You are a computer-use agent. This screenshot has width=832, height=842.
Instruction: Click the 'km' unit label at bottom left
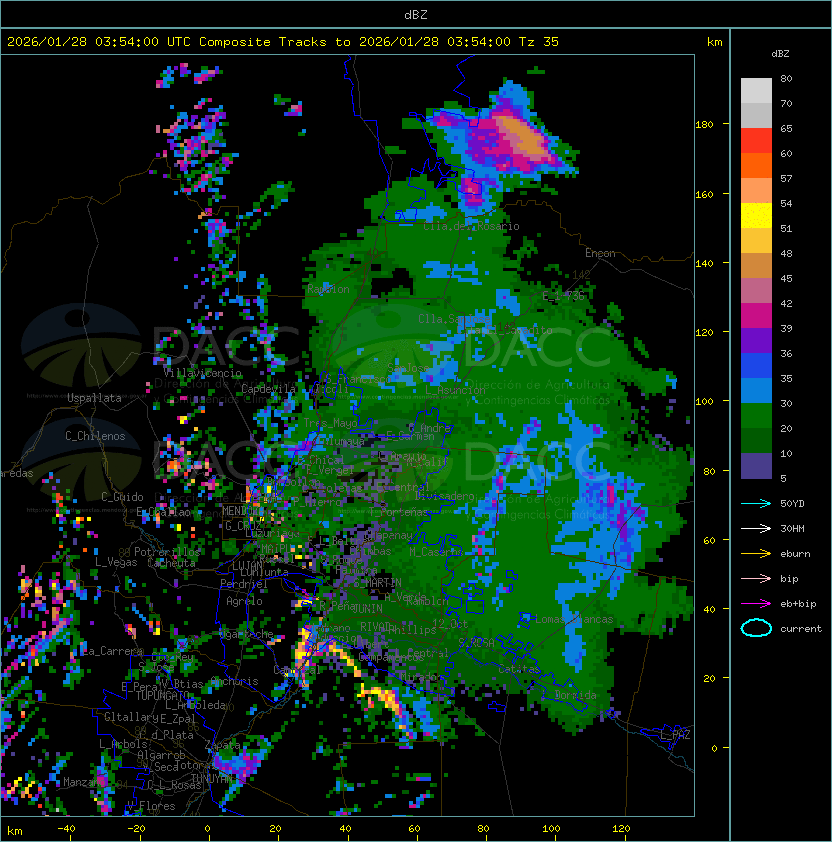click(15, 831)
